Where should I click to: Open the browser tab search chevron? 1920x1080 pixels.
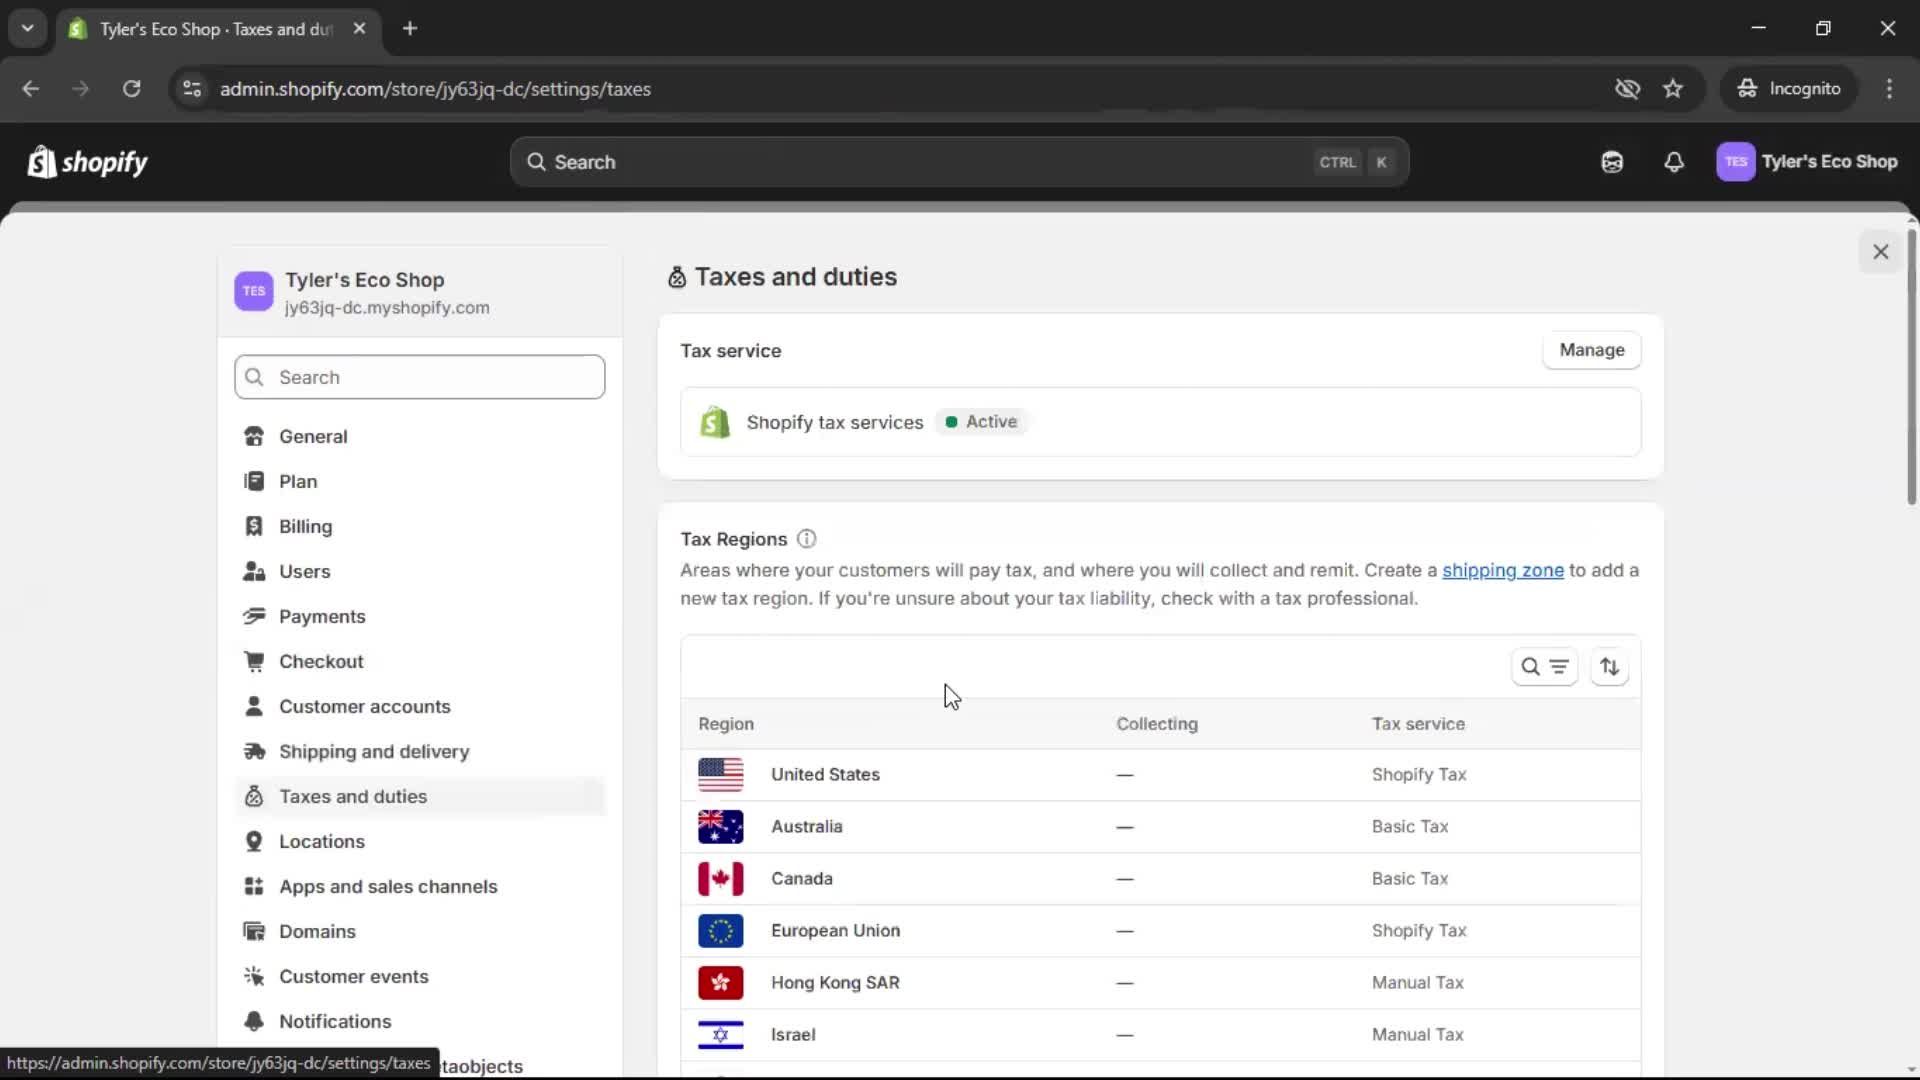(27, 28)
